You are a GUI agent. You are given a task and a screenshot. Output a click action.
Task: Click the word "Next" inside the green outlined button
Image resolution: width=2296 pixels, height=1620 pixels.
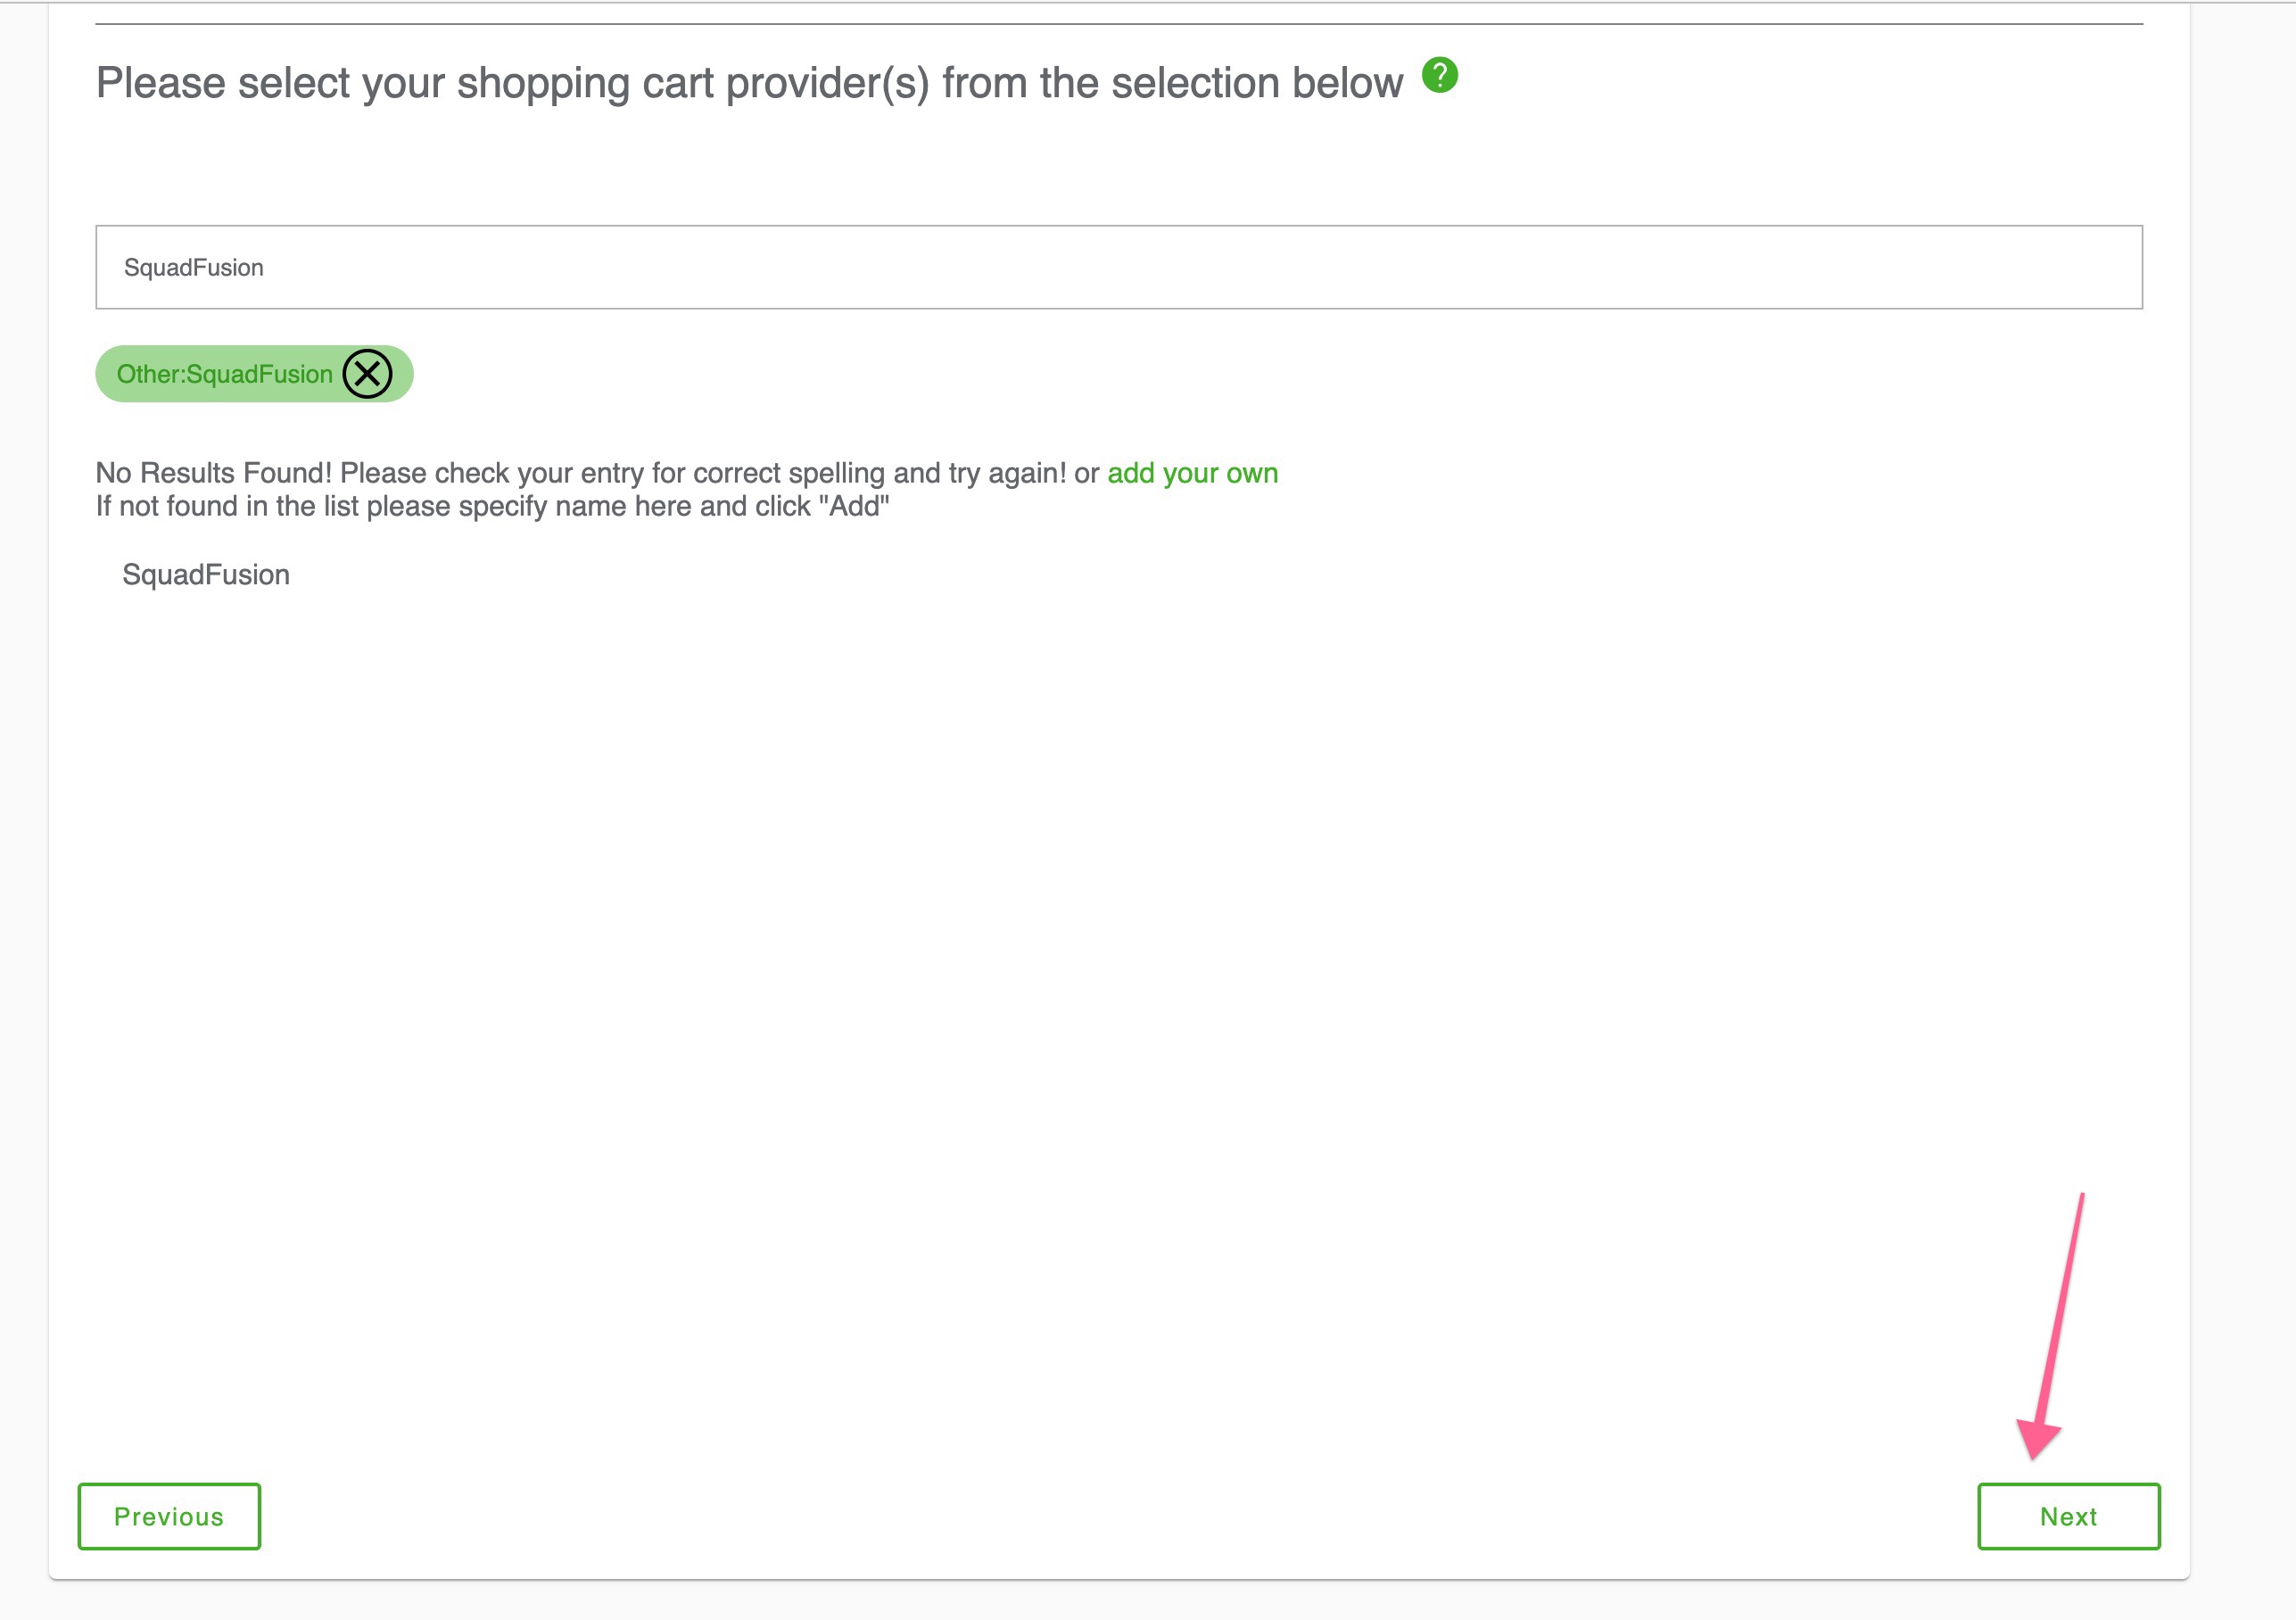(2068, 1516)
